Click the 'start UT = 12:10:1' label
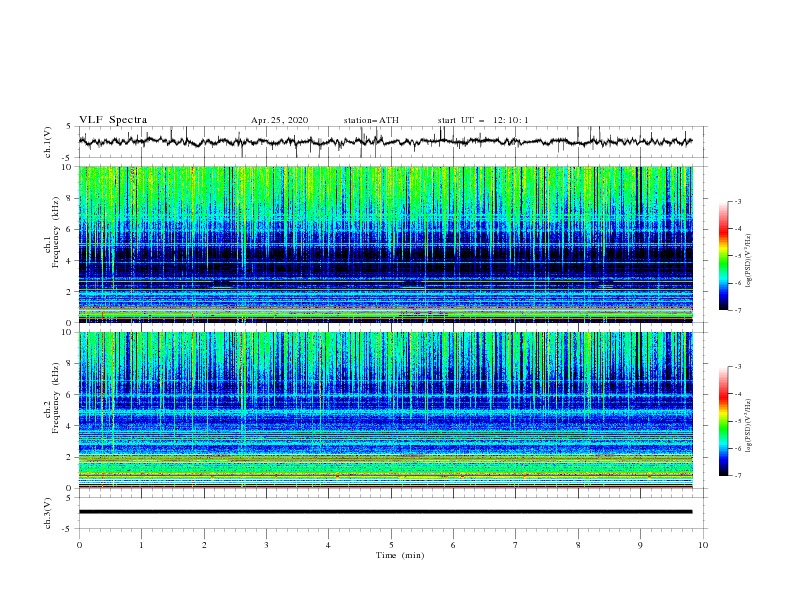Screen dimensions: 792x612 [483, 120]
